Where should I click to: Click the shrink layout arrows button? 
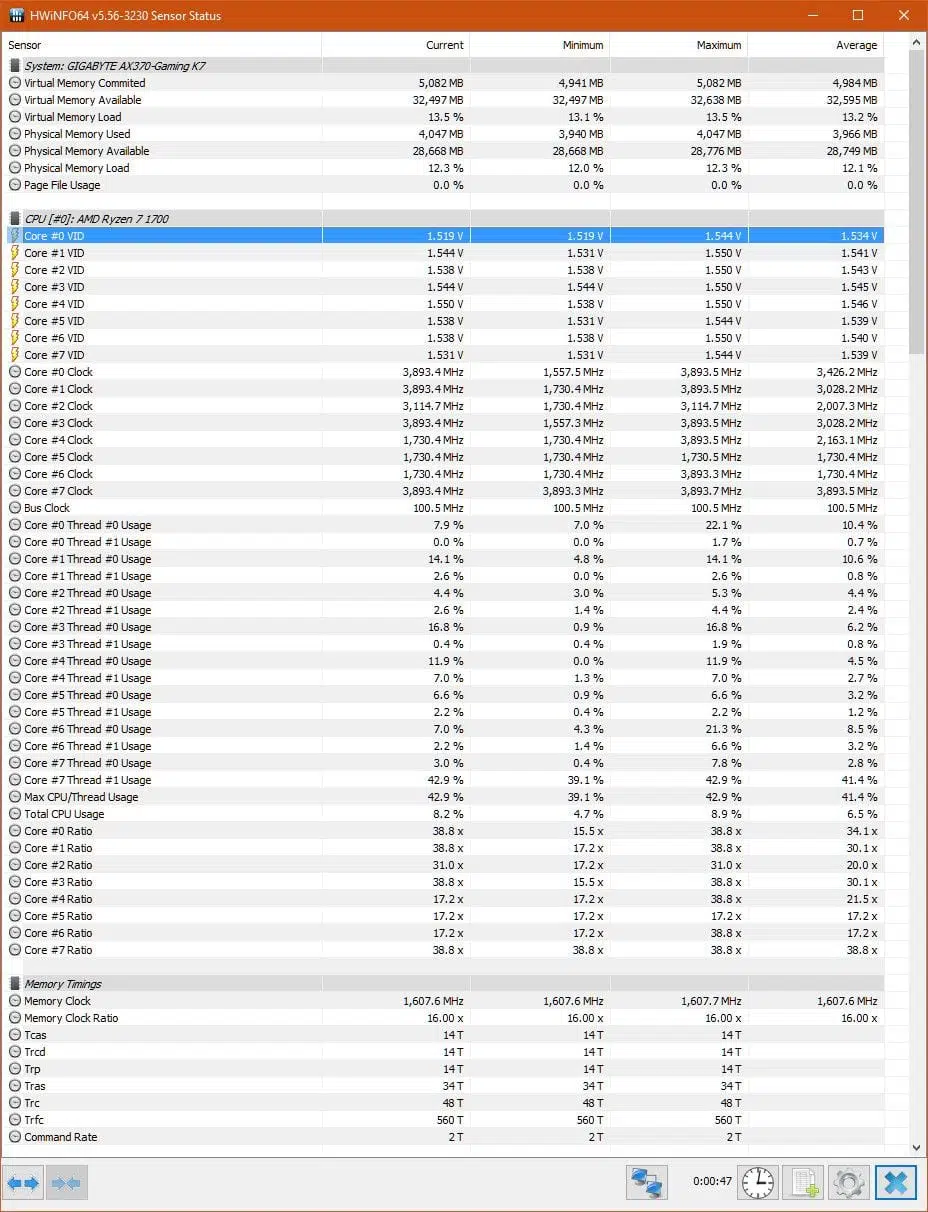[x=67, y=1183]
